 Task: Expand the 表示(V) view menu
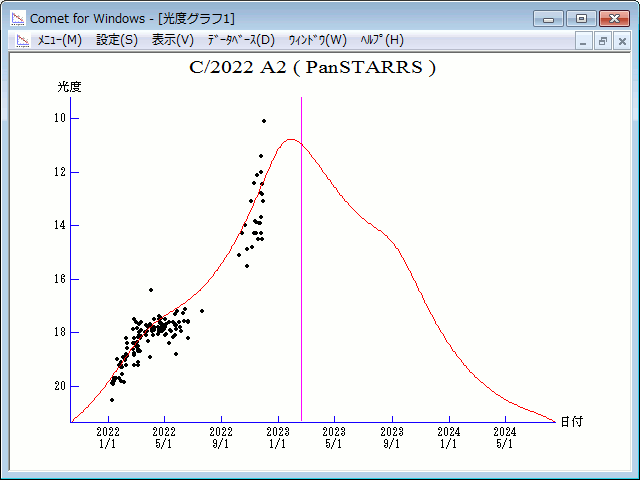pyautogui.click(x=173, y=40)
